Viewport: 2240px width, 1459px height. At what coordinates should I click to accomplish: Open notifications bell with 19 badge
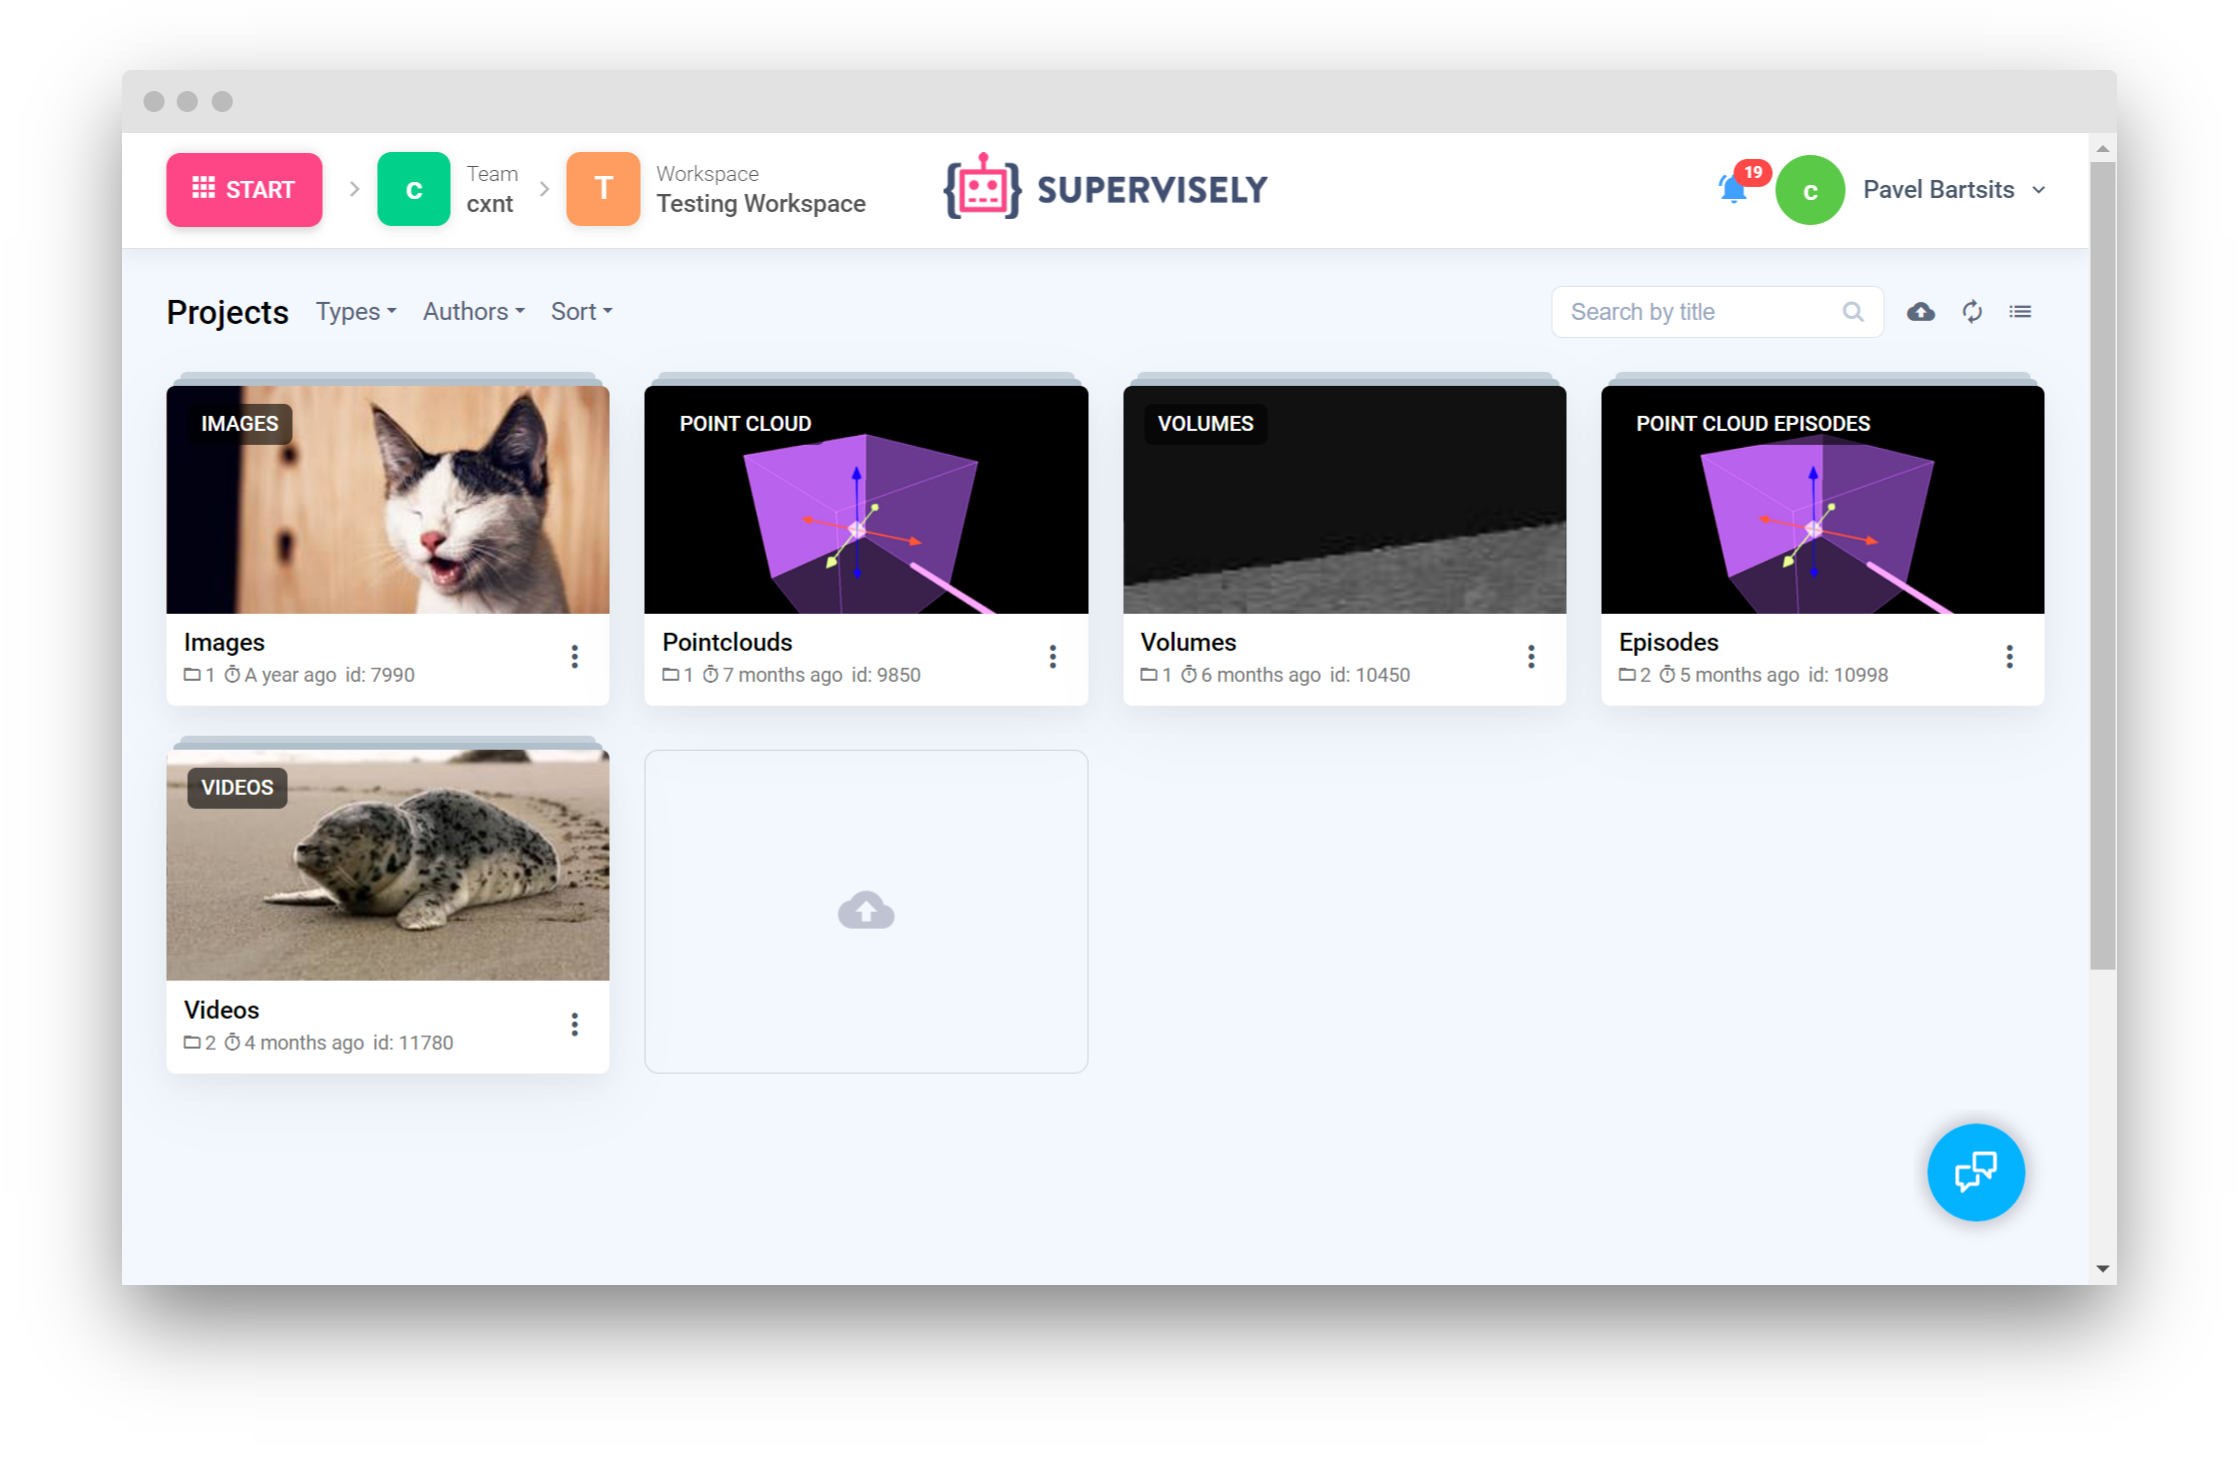(1736, 187)
